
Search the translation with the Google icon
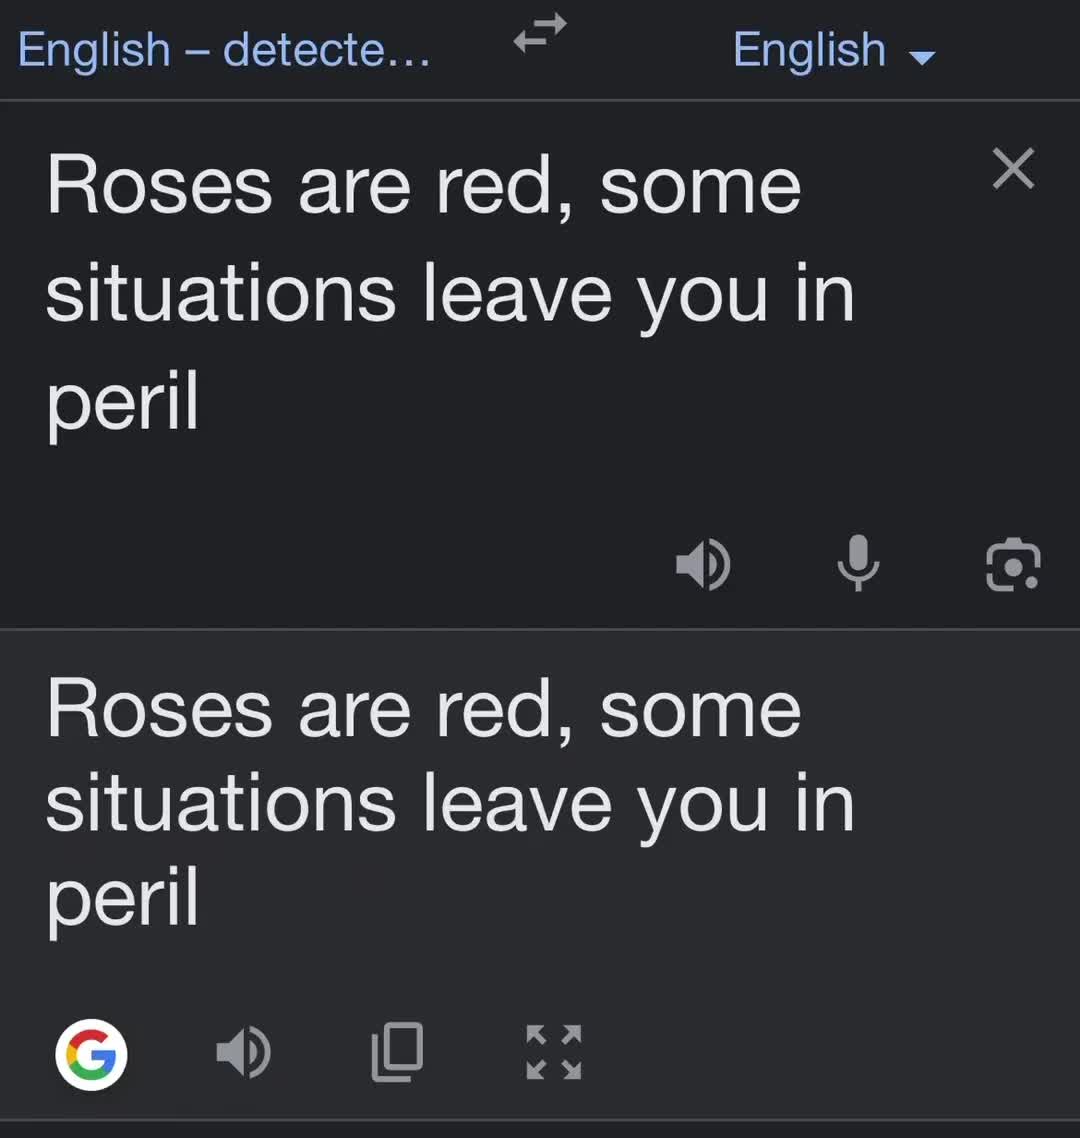point(91,1054)
